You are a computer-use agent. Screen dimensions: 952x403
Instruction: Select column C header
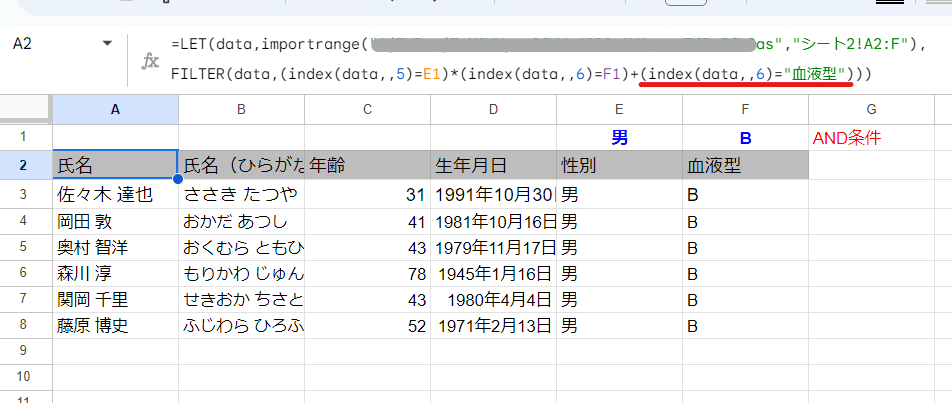point(367,110)
